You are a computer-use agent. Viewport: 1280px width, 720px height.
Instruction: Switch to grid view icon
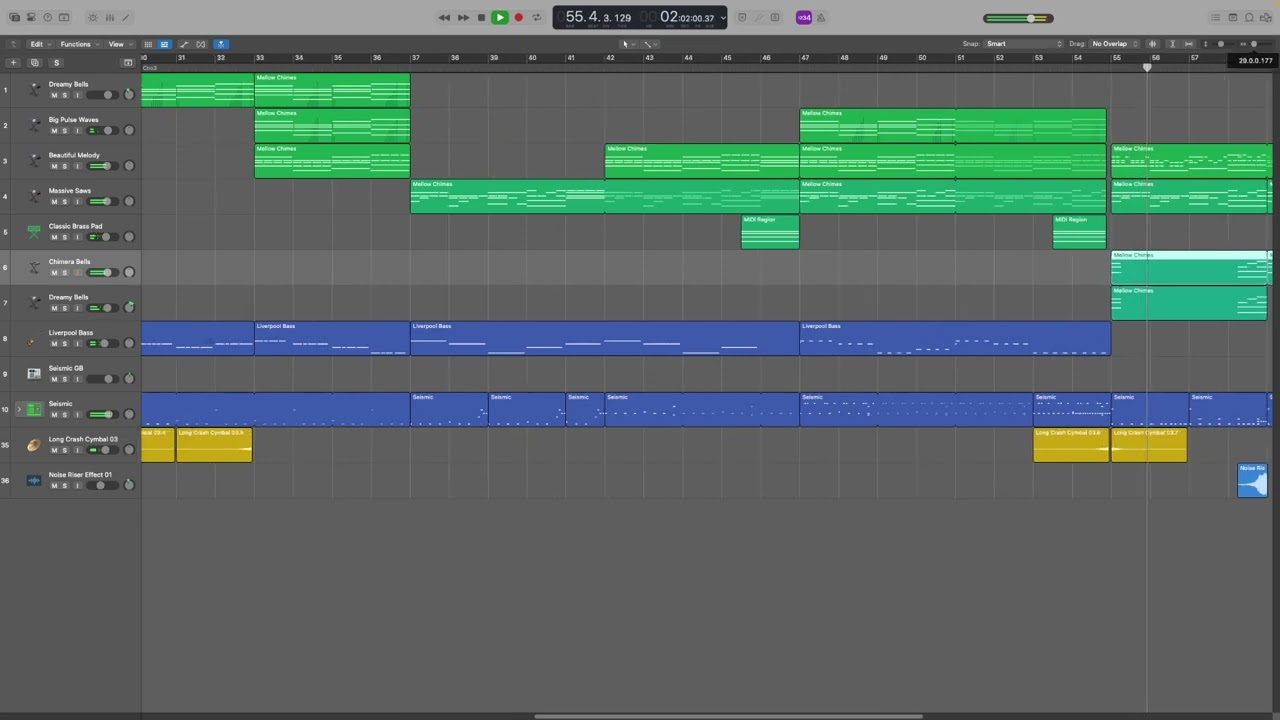(148, 44)
